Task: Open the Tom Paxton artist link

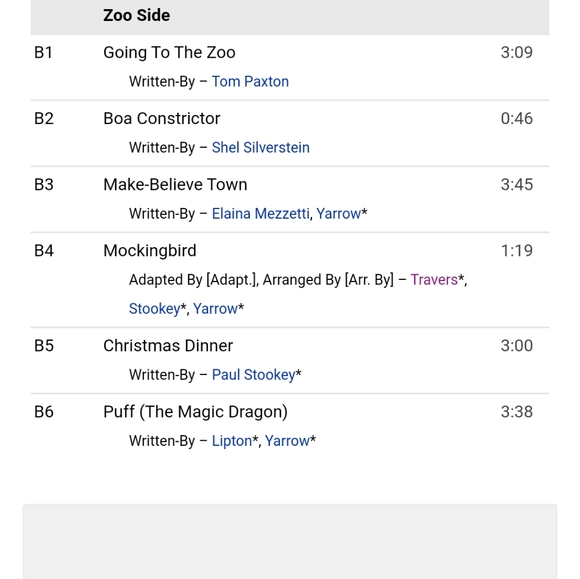Action: [250, 81]
